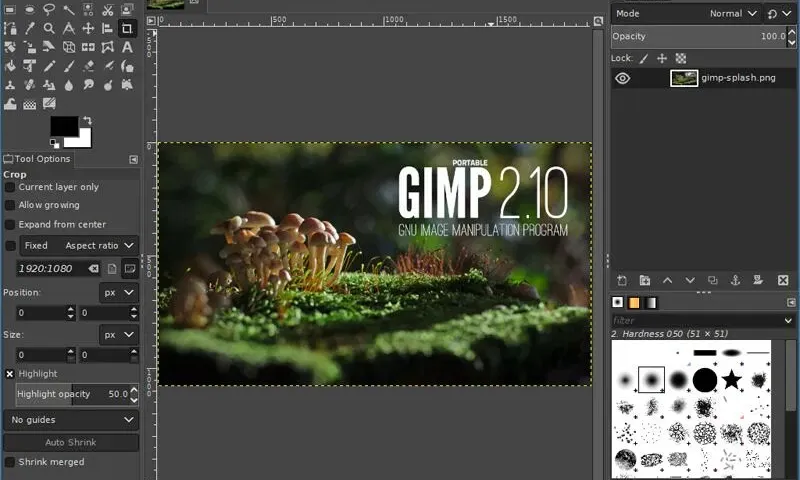Hide gimp-splash.png layer via eye icon
The height and width of the screenshot is (480, 800).
(622, 78)
